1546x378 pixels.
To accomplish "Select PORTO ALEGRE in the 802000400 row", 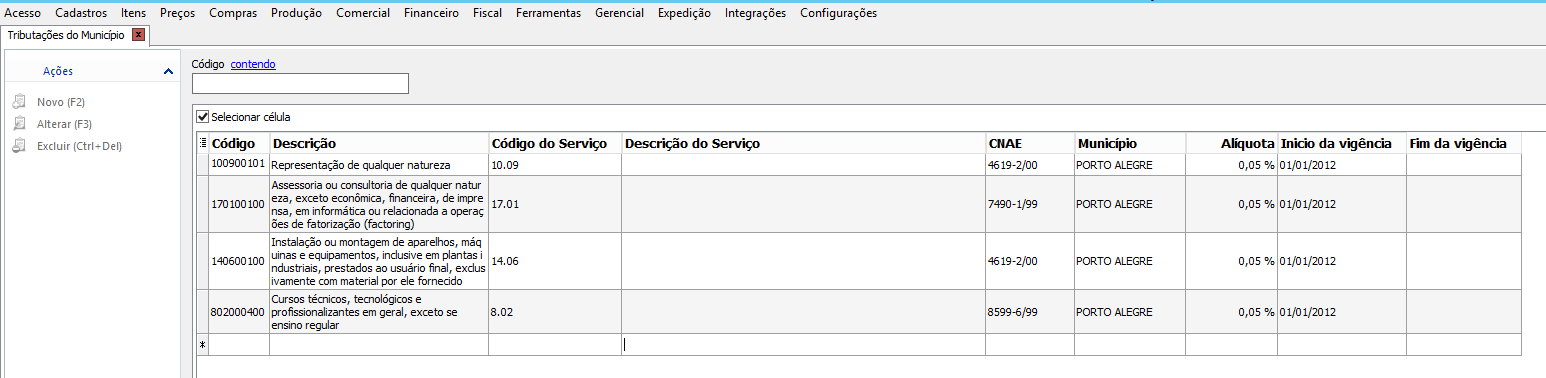I will coord(1130,311).
